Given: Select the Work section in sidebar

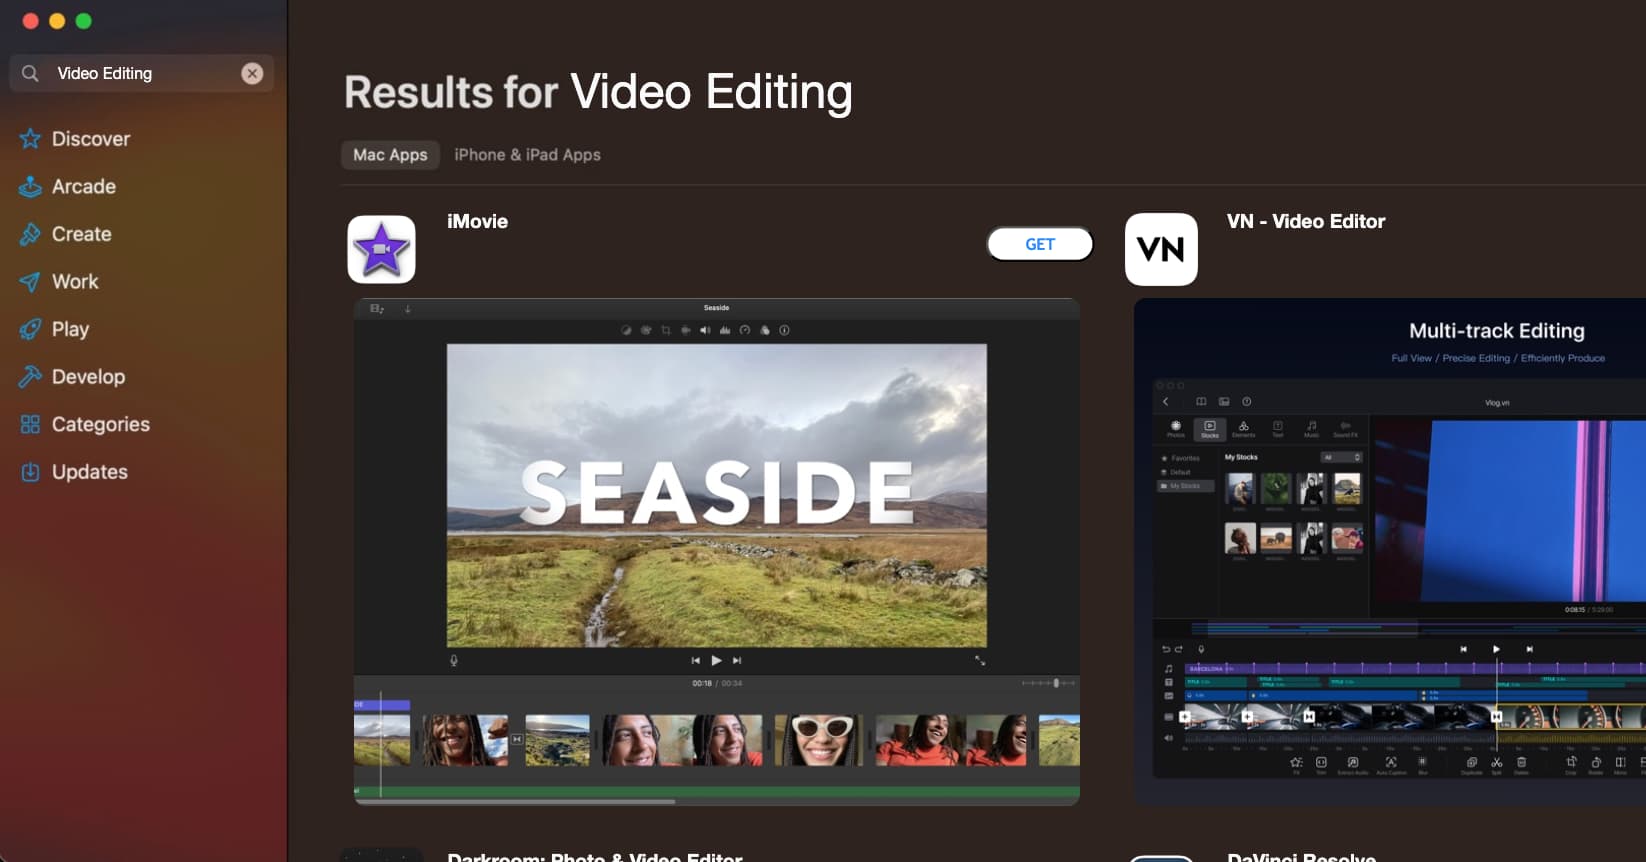Looking at the screenshot, I should (x=59, y=282).
